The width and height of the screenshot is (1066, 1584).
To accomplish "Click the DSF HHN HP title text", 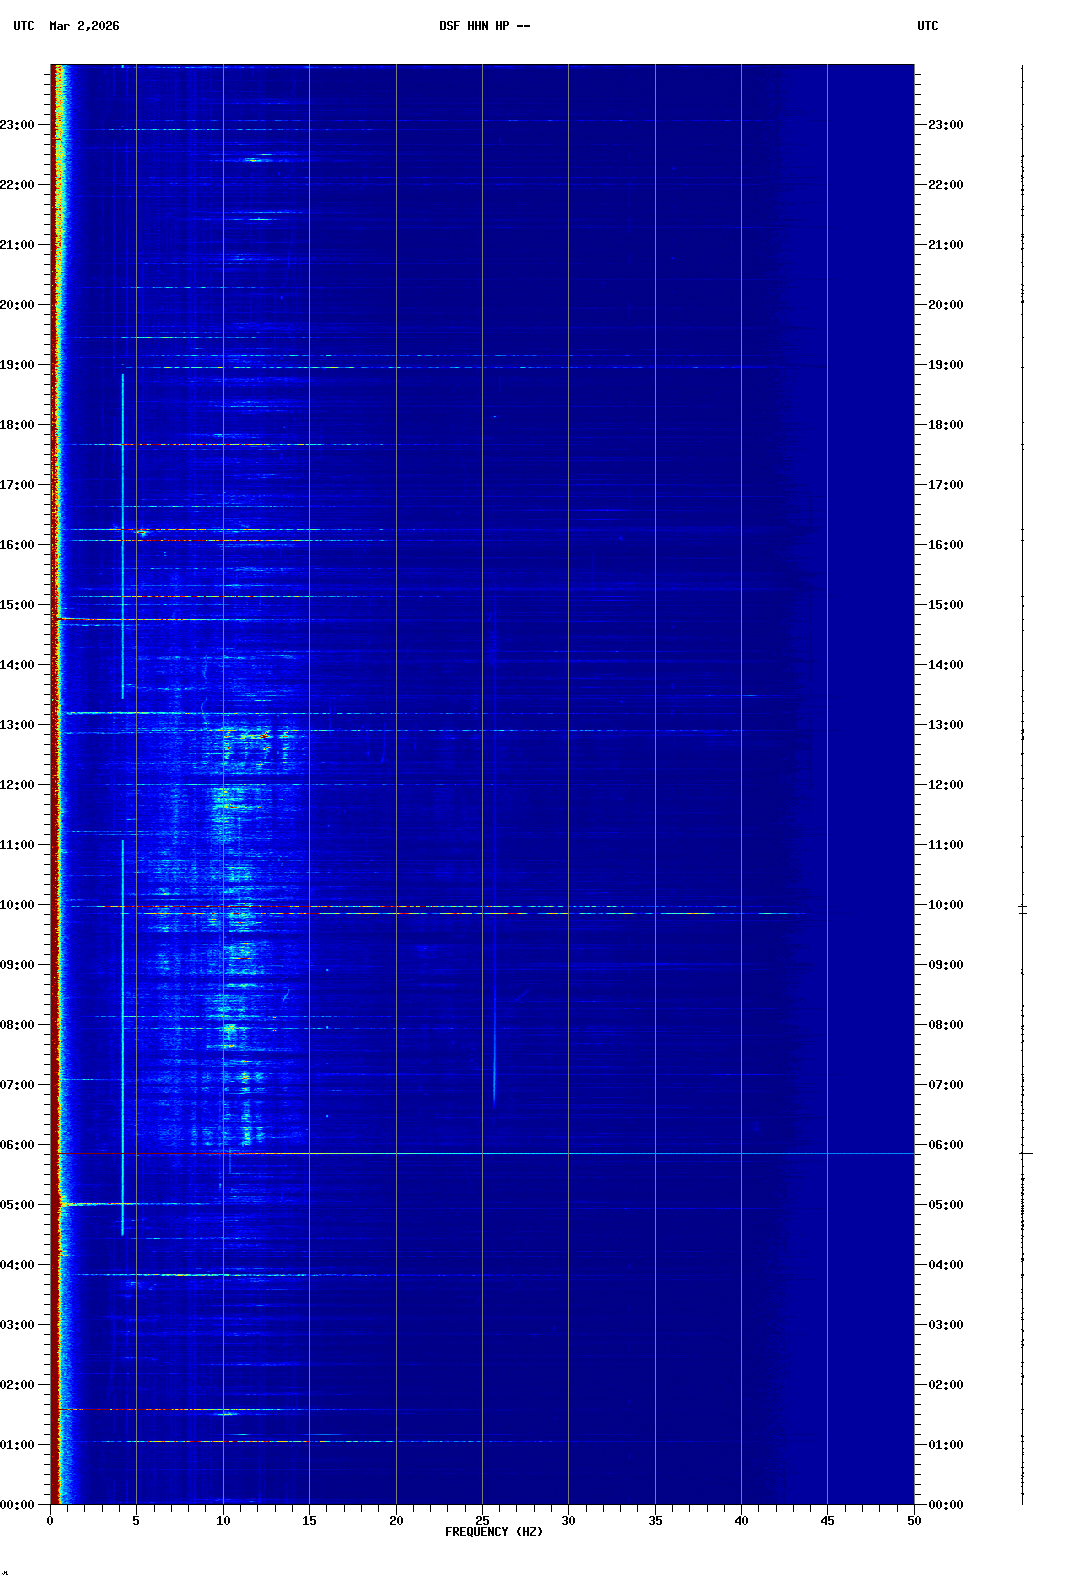I will tap(484, 26).
